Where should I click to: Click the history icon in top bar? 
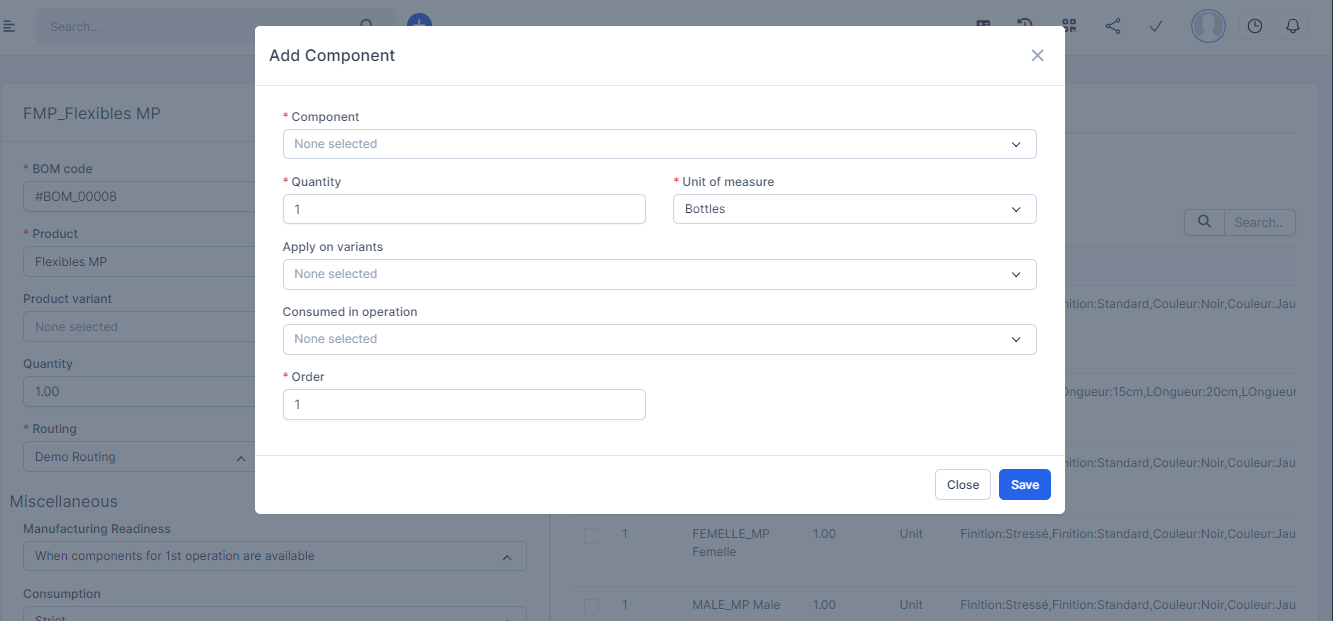pyautogui.click(x=1025, y=26)
